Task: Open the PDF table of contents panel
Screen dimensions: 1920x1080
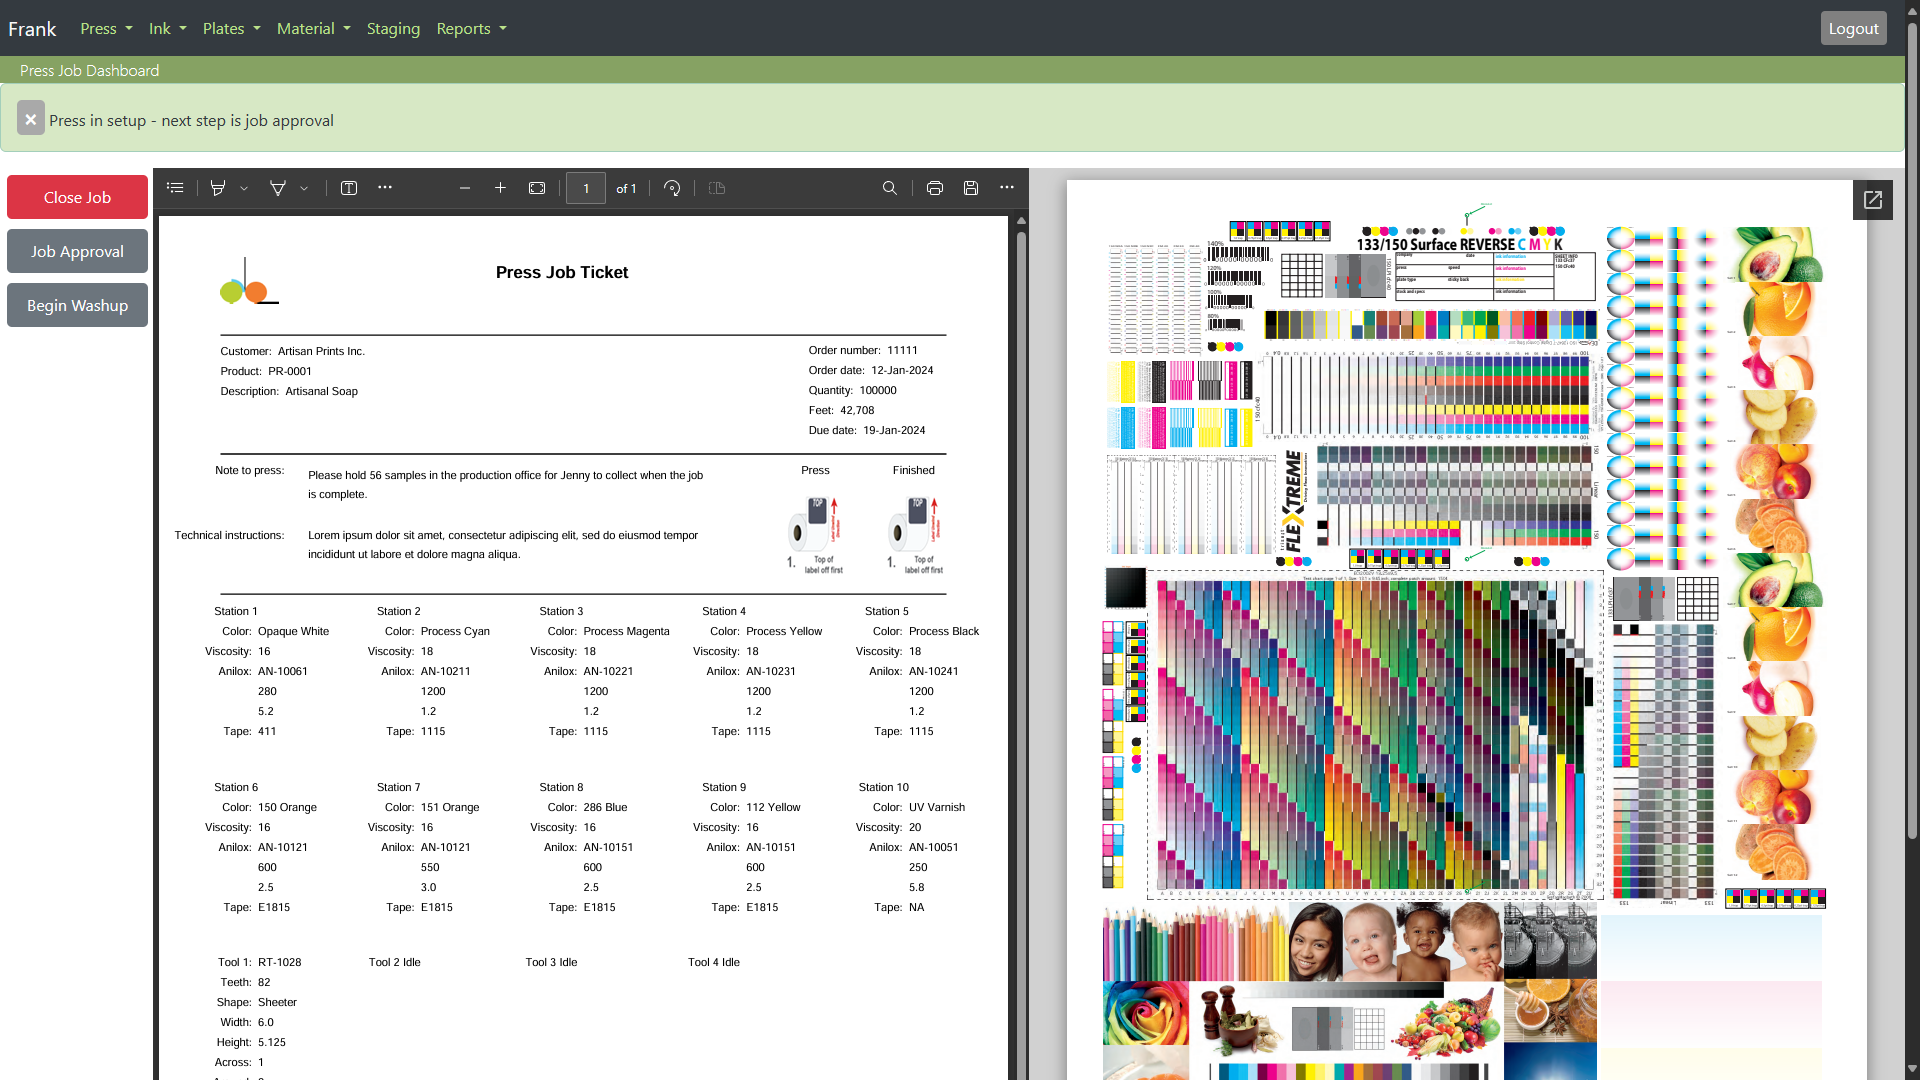Action: click(175, 188)
